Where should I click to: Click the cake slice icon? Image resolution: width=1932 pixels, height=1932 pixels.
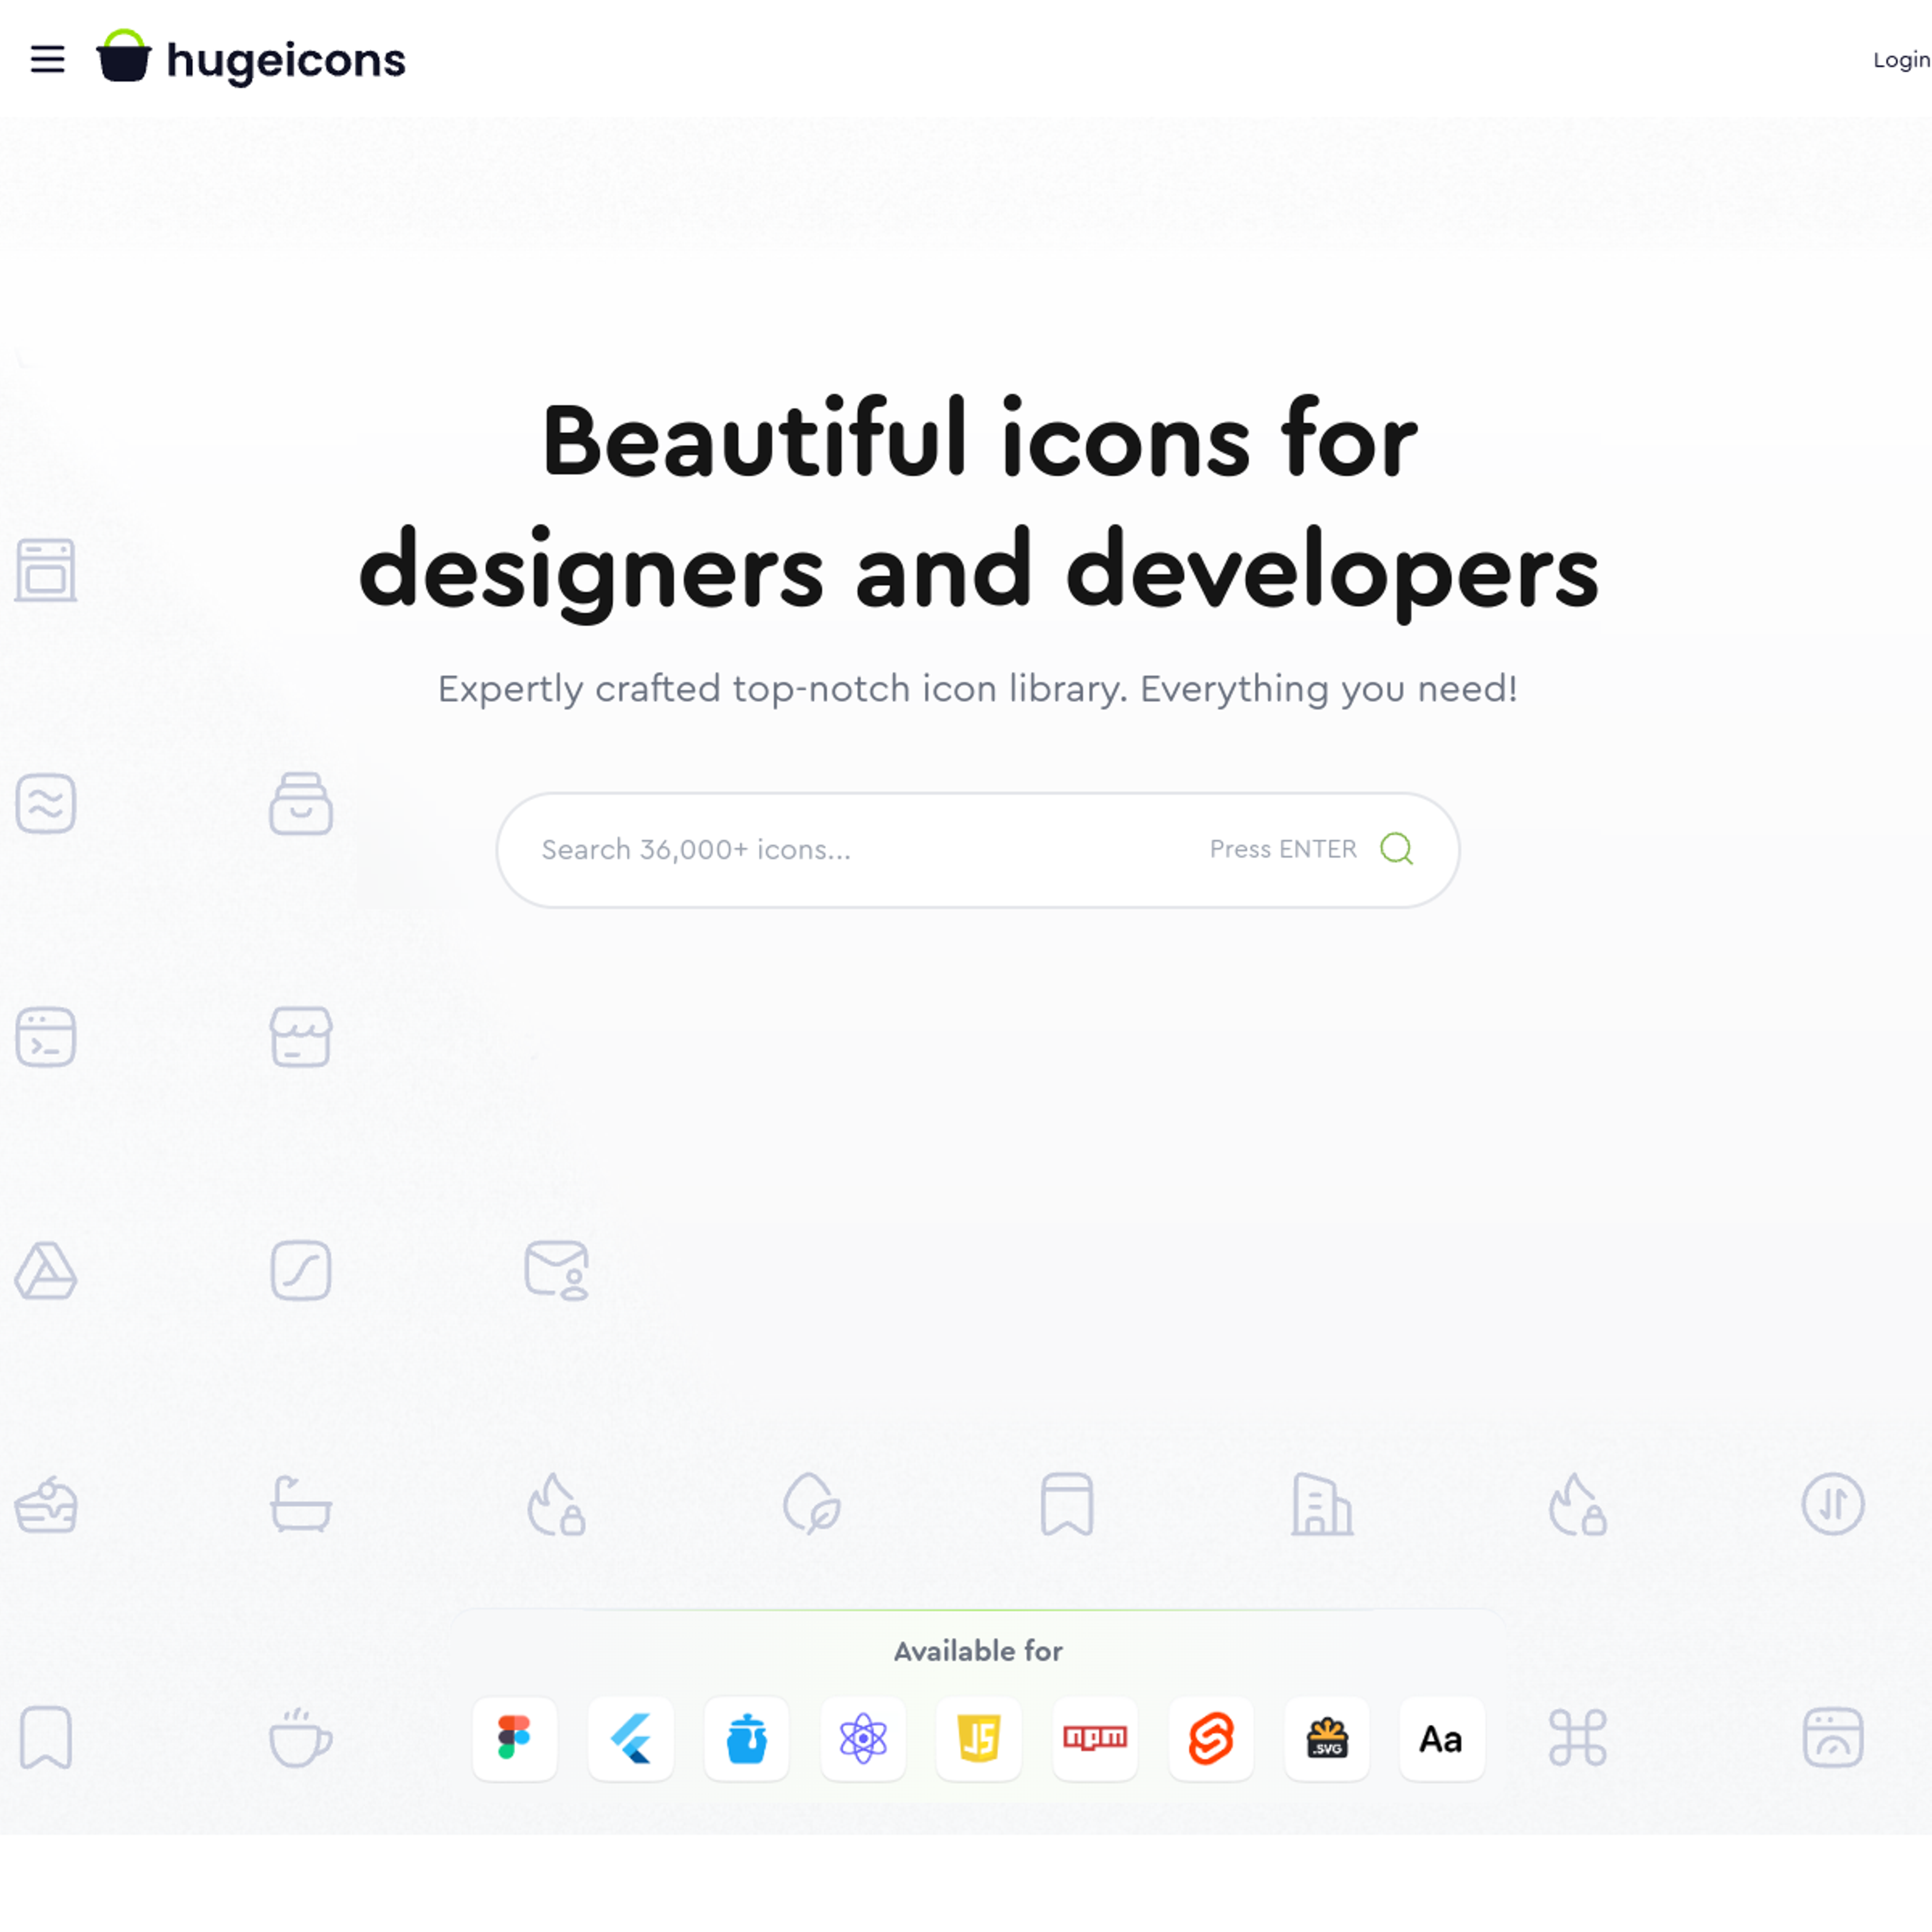pyautogui.click(x=46, y=1504)
